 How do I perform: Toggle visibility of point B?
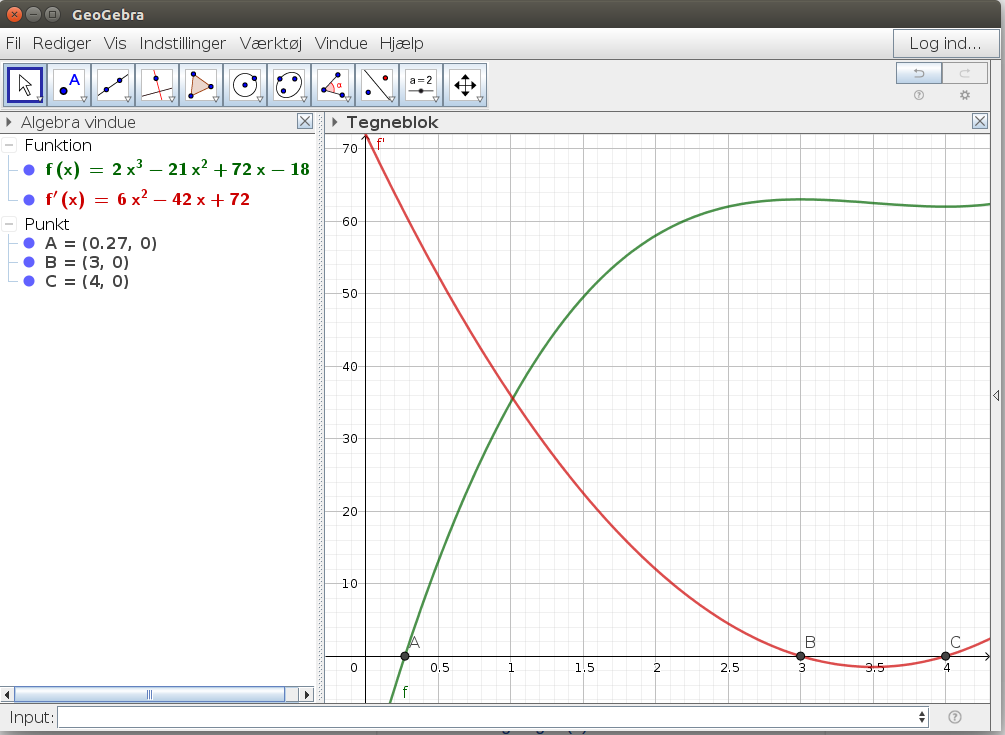coord(29,262)
